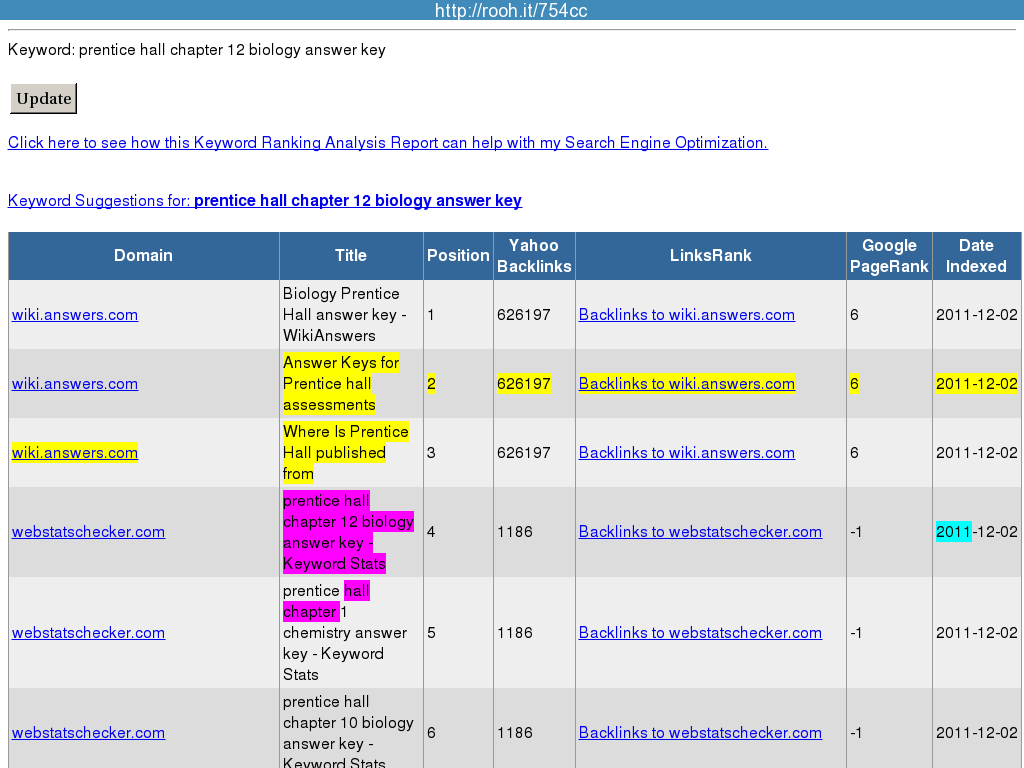
Task: Click the Update button
Action: [x=43, y=99]
